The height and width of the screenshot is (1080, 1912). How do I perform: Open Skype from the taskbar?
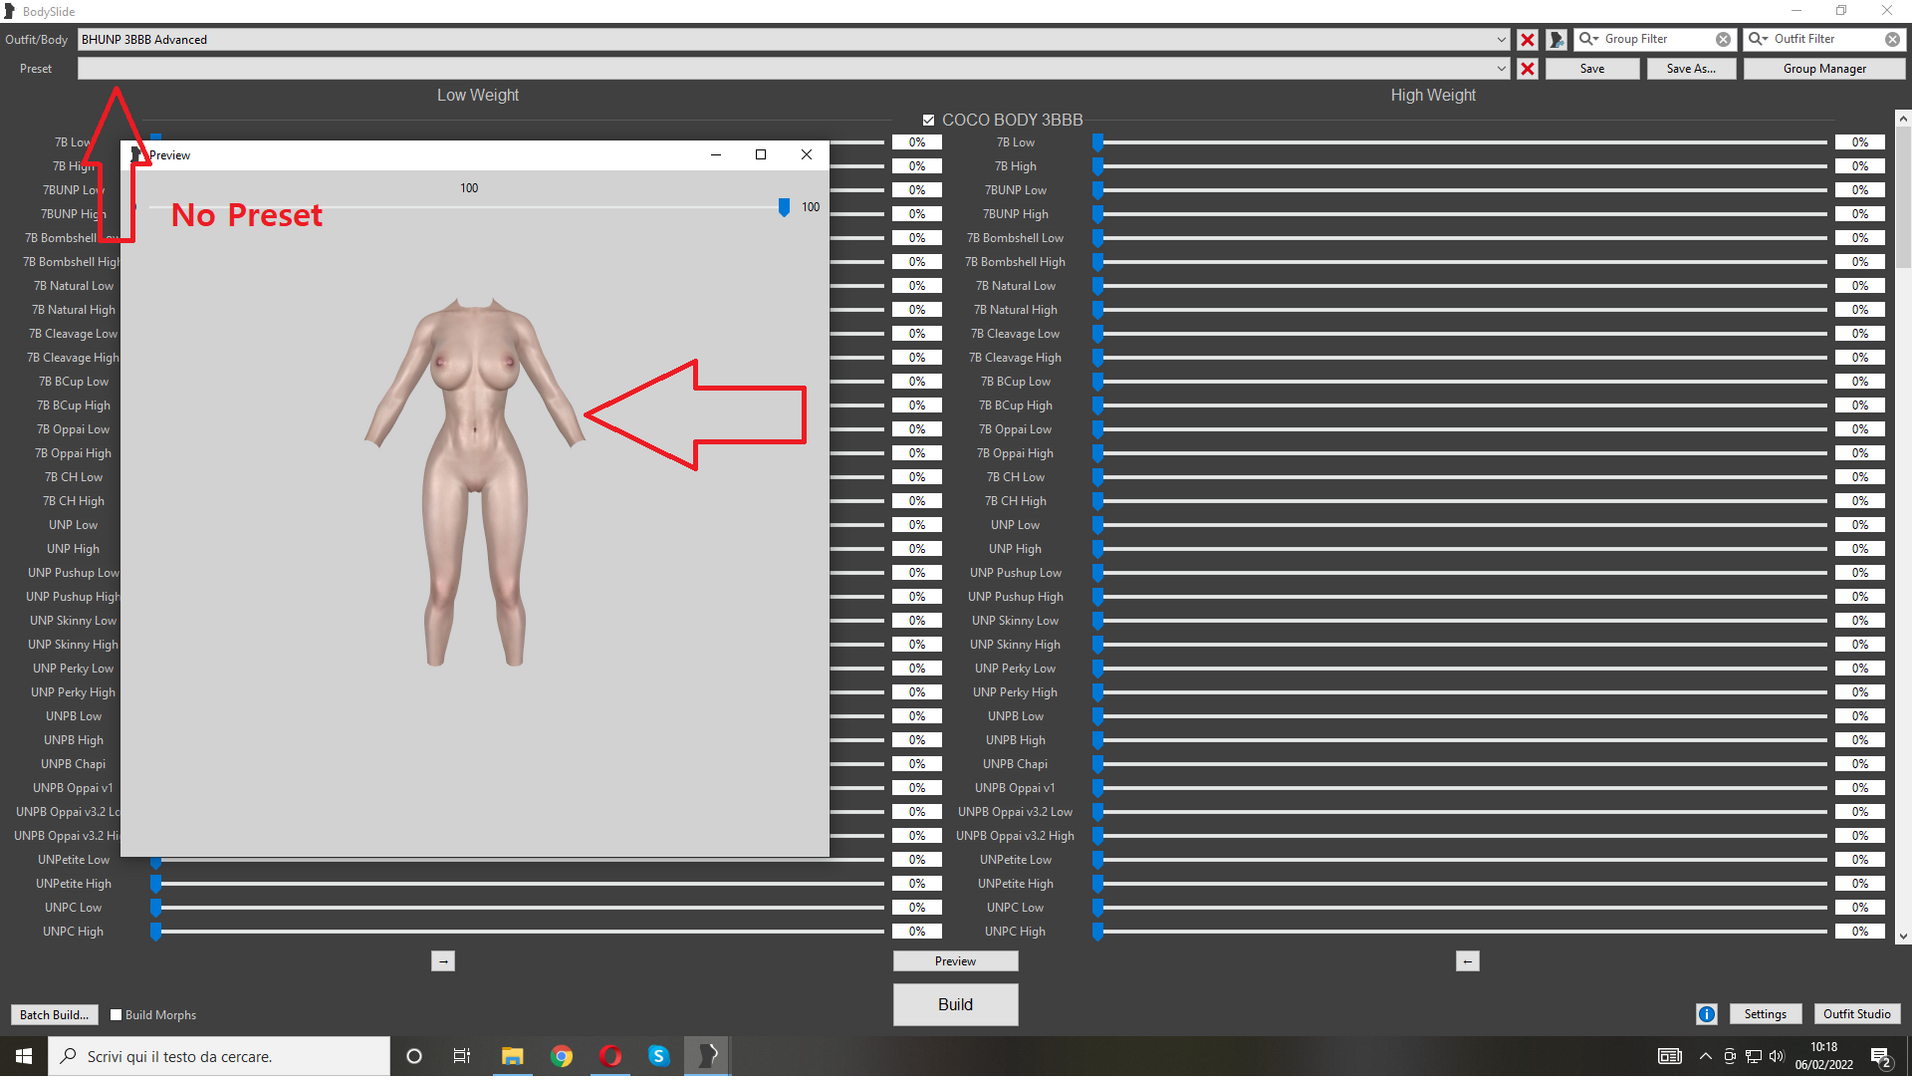(658, 1056)
